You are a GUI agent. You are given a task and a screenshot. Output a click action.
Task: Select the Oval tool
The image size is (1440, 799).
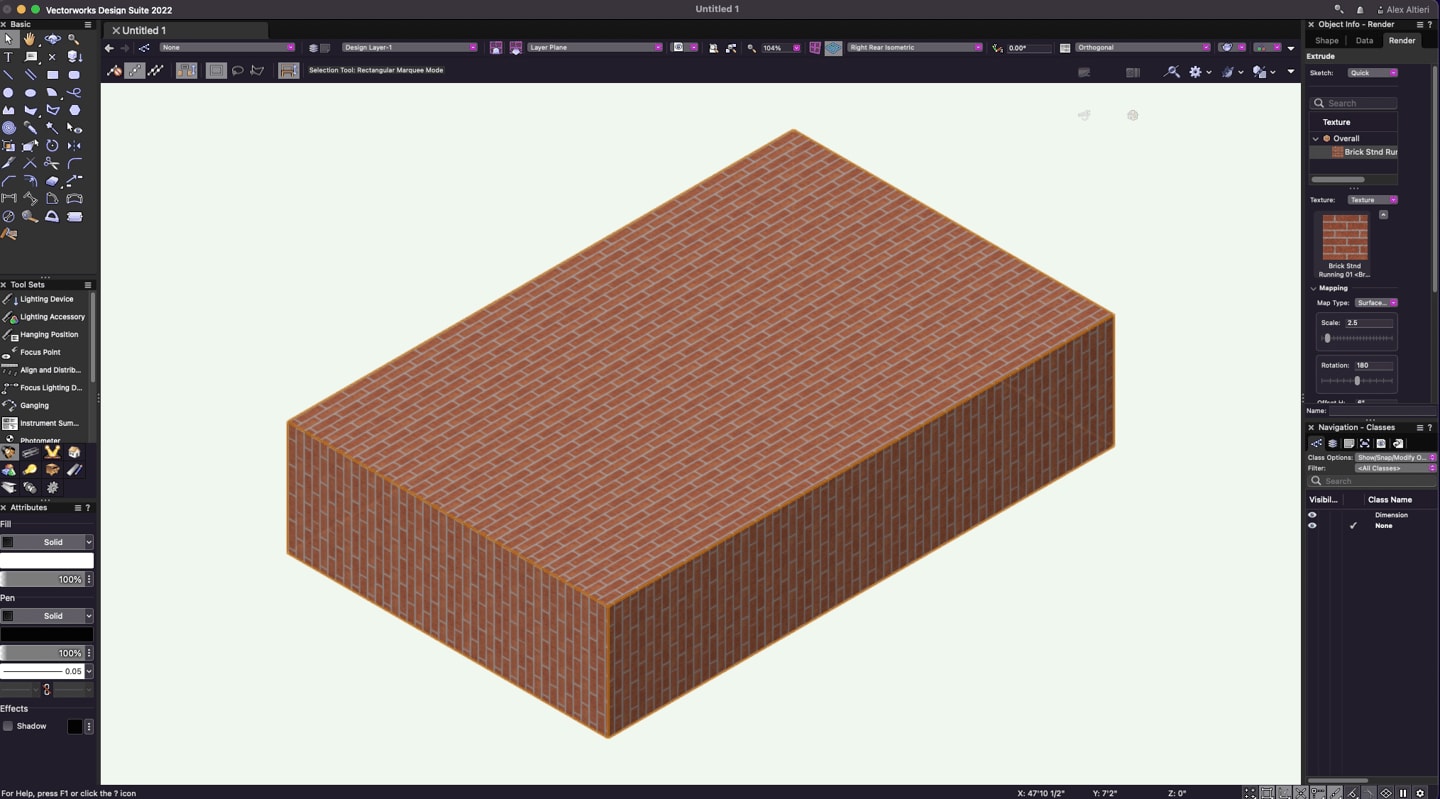coord(30,93)
